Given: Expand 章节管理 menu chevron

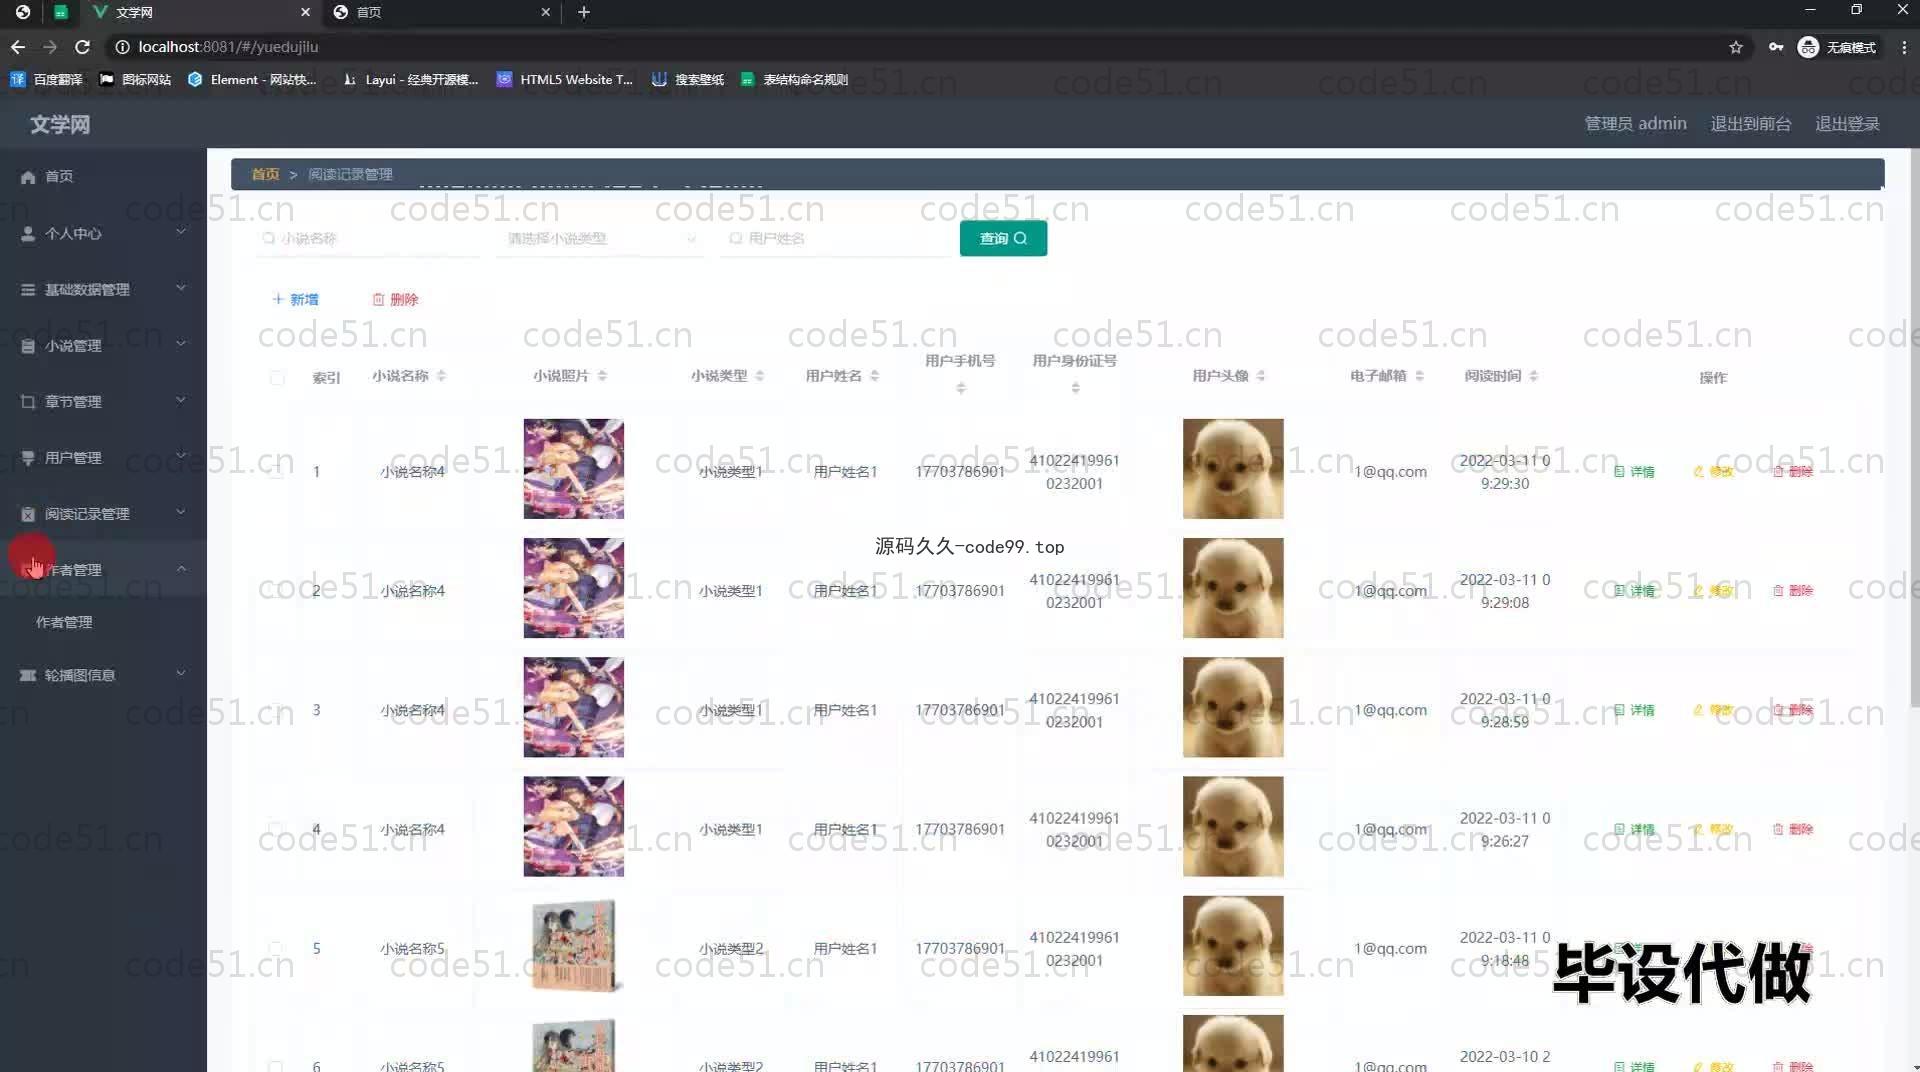Looking at the screenshot, I should click(181, 400).
